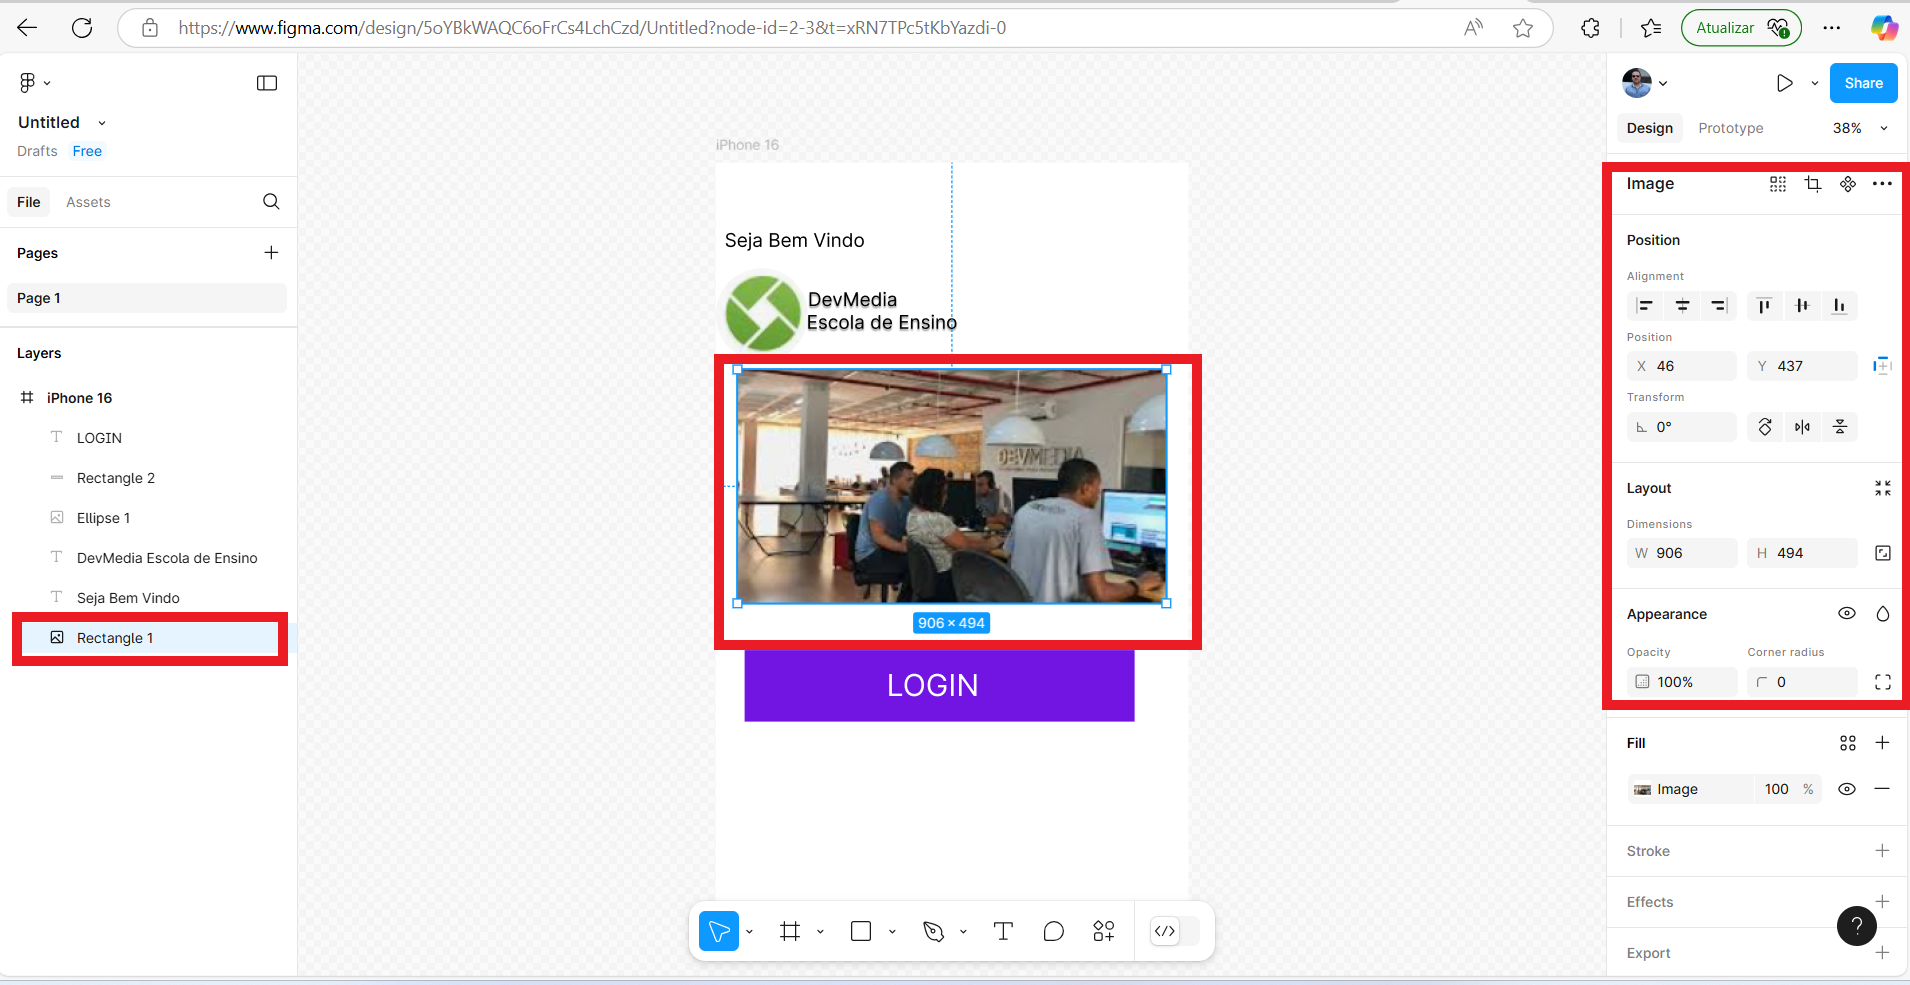Select the Frame tool
Image resolution: width=1910 pixels, height=985 pixels.
point(790,931)
